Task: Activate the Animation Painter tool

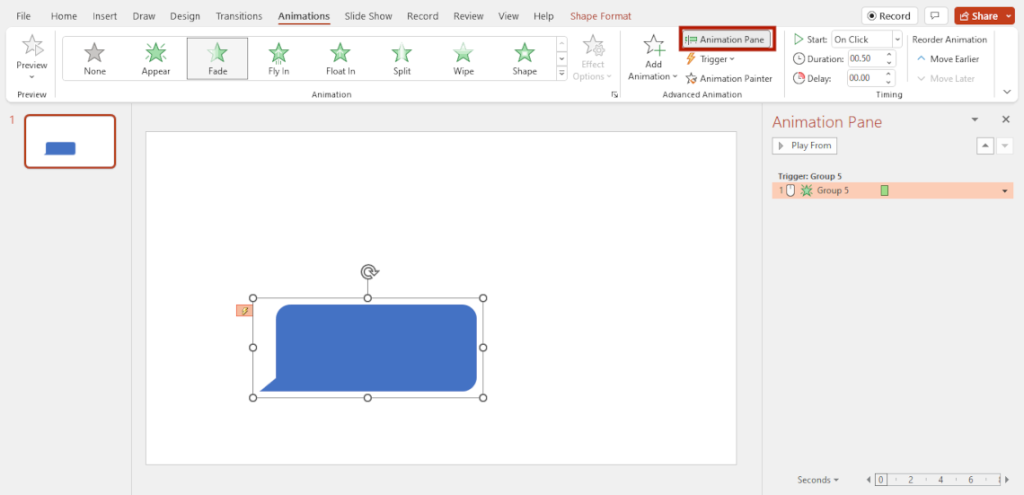Action: (729, 78)
